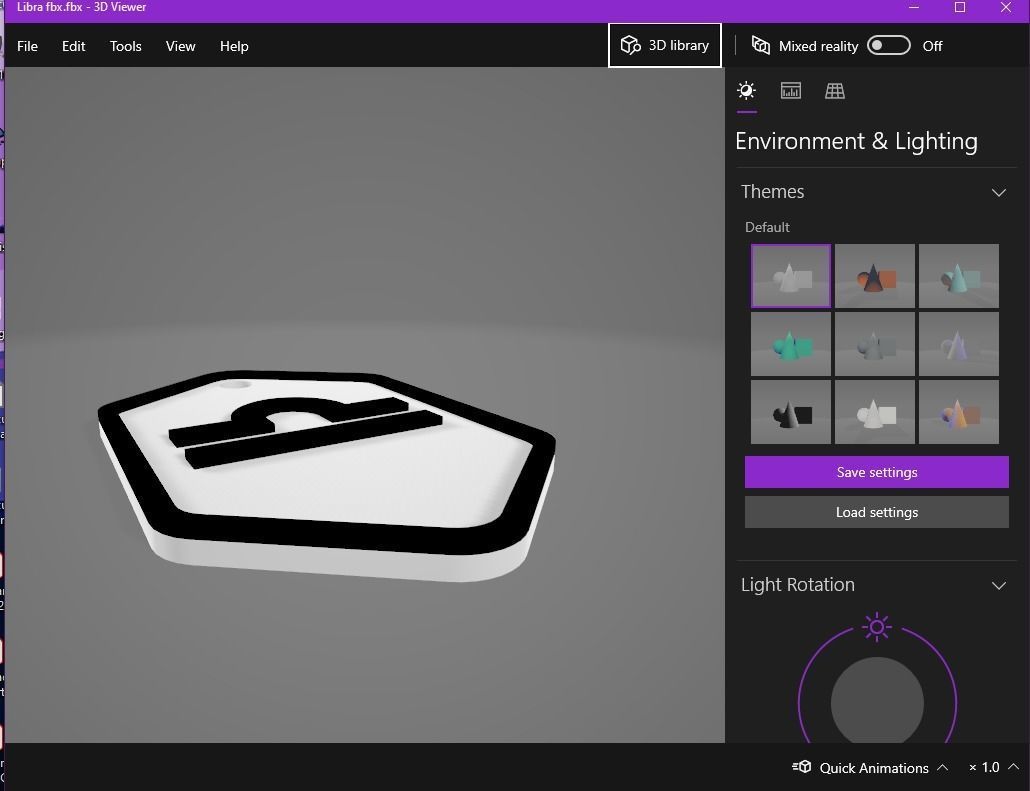Click the Light Rotation section header
This screenshot has height=791, width=1030.
click(877, 585)
